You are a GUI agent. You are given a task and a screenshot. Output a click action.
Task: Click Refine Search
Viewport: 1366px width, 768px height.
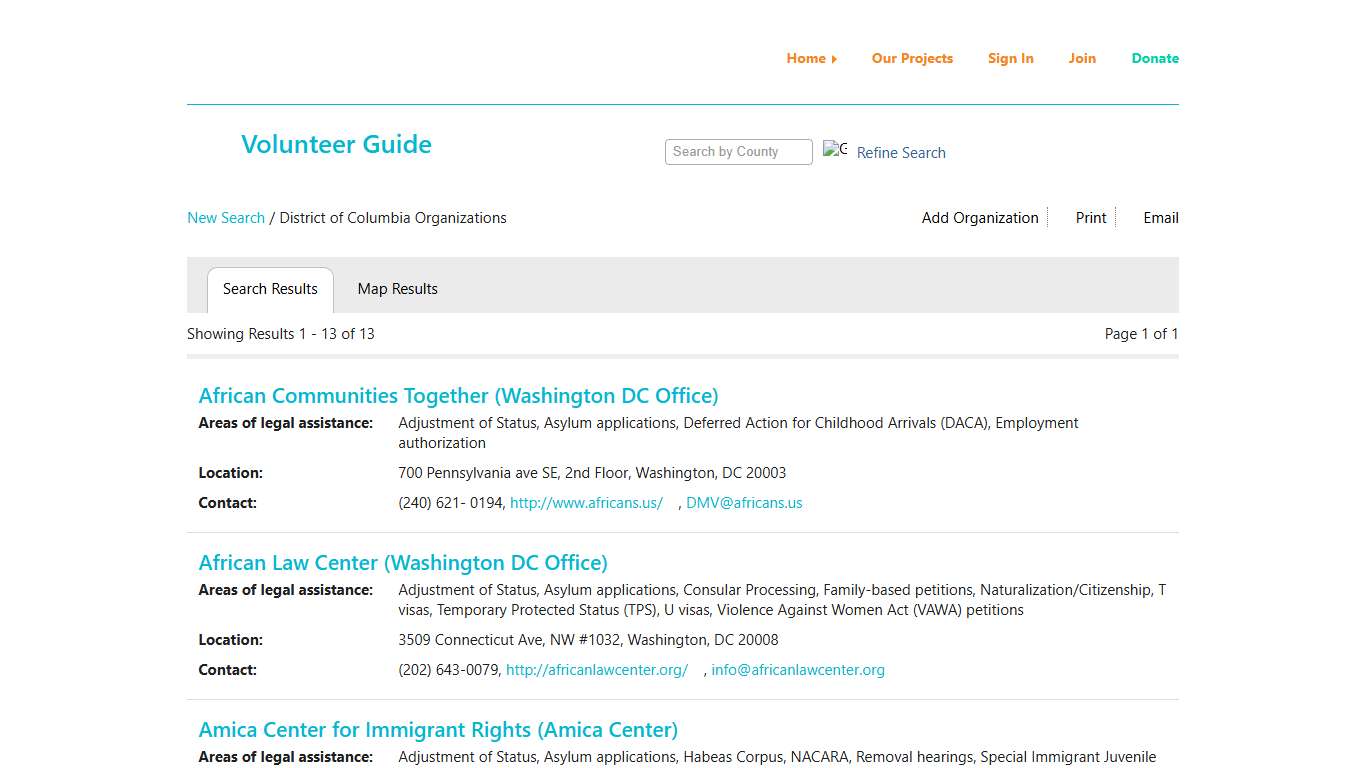point(900,152)
